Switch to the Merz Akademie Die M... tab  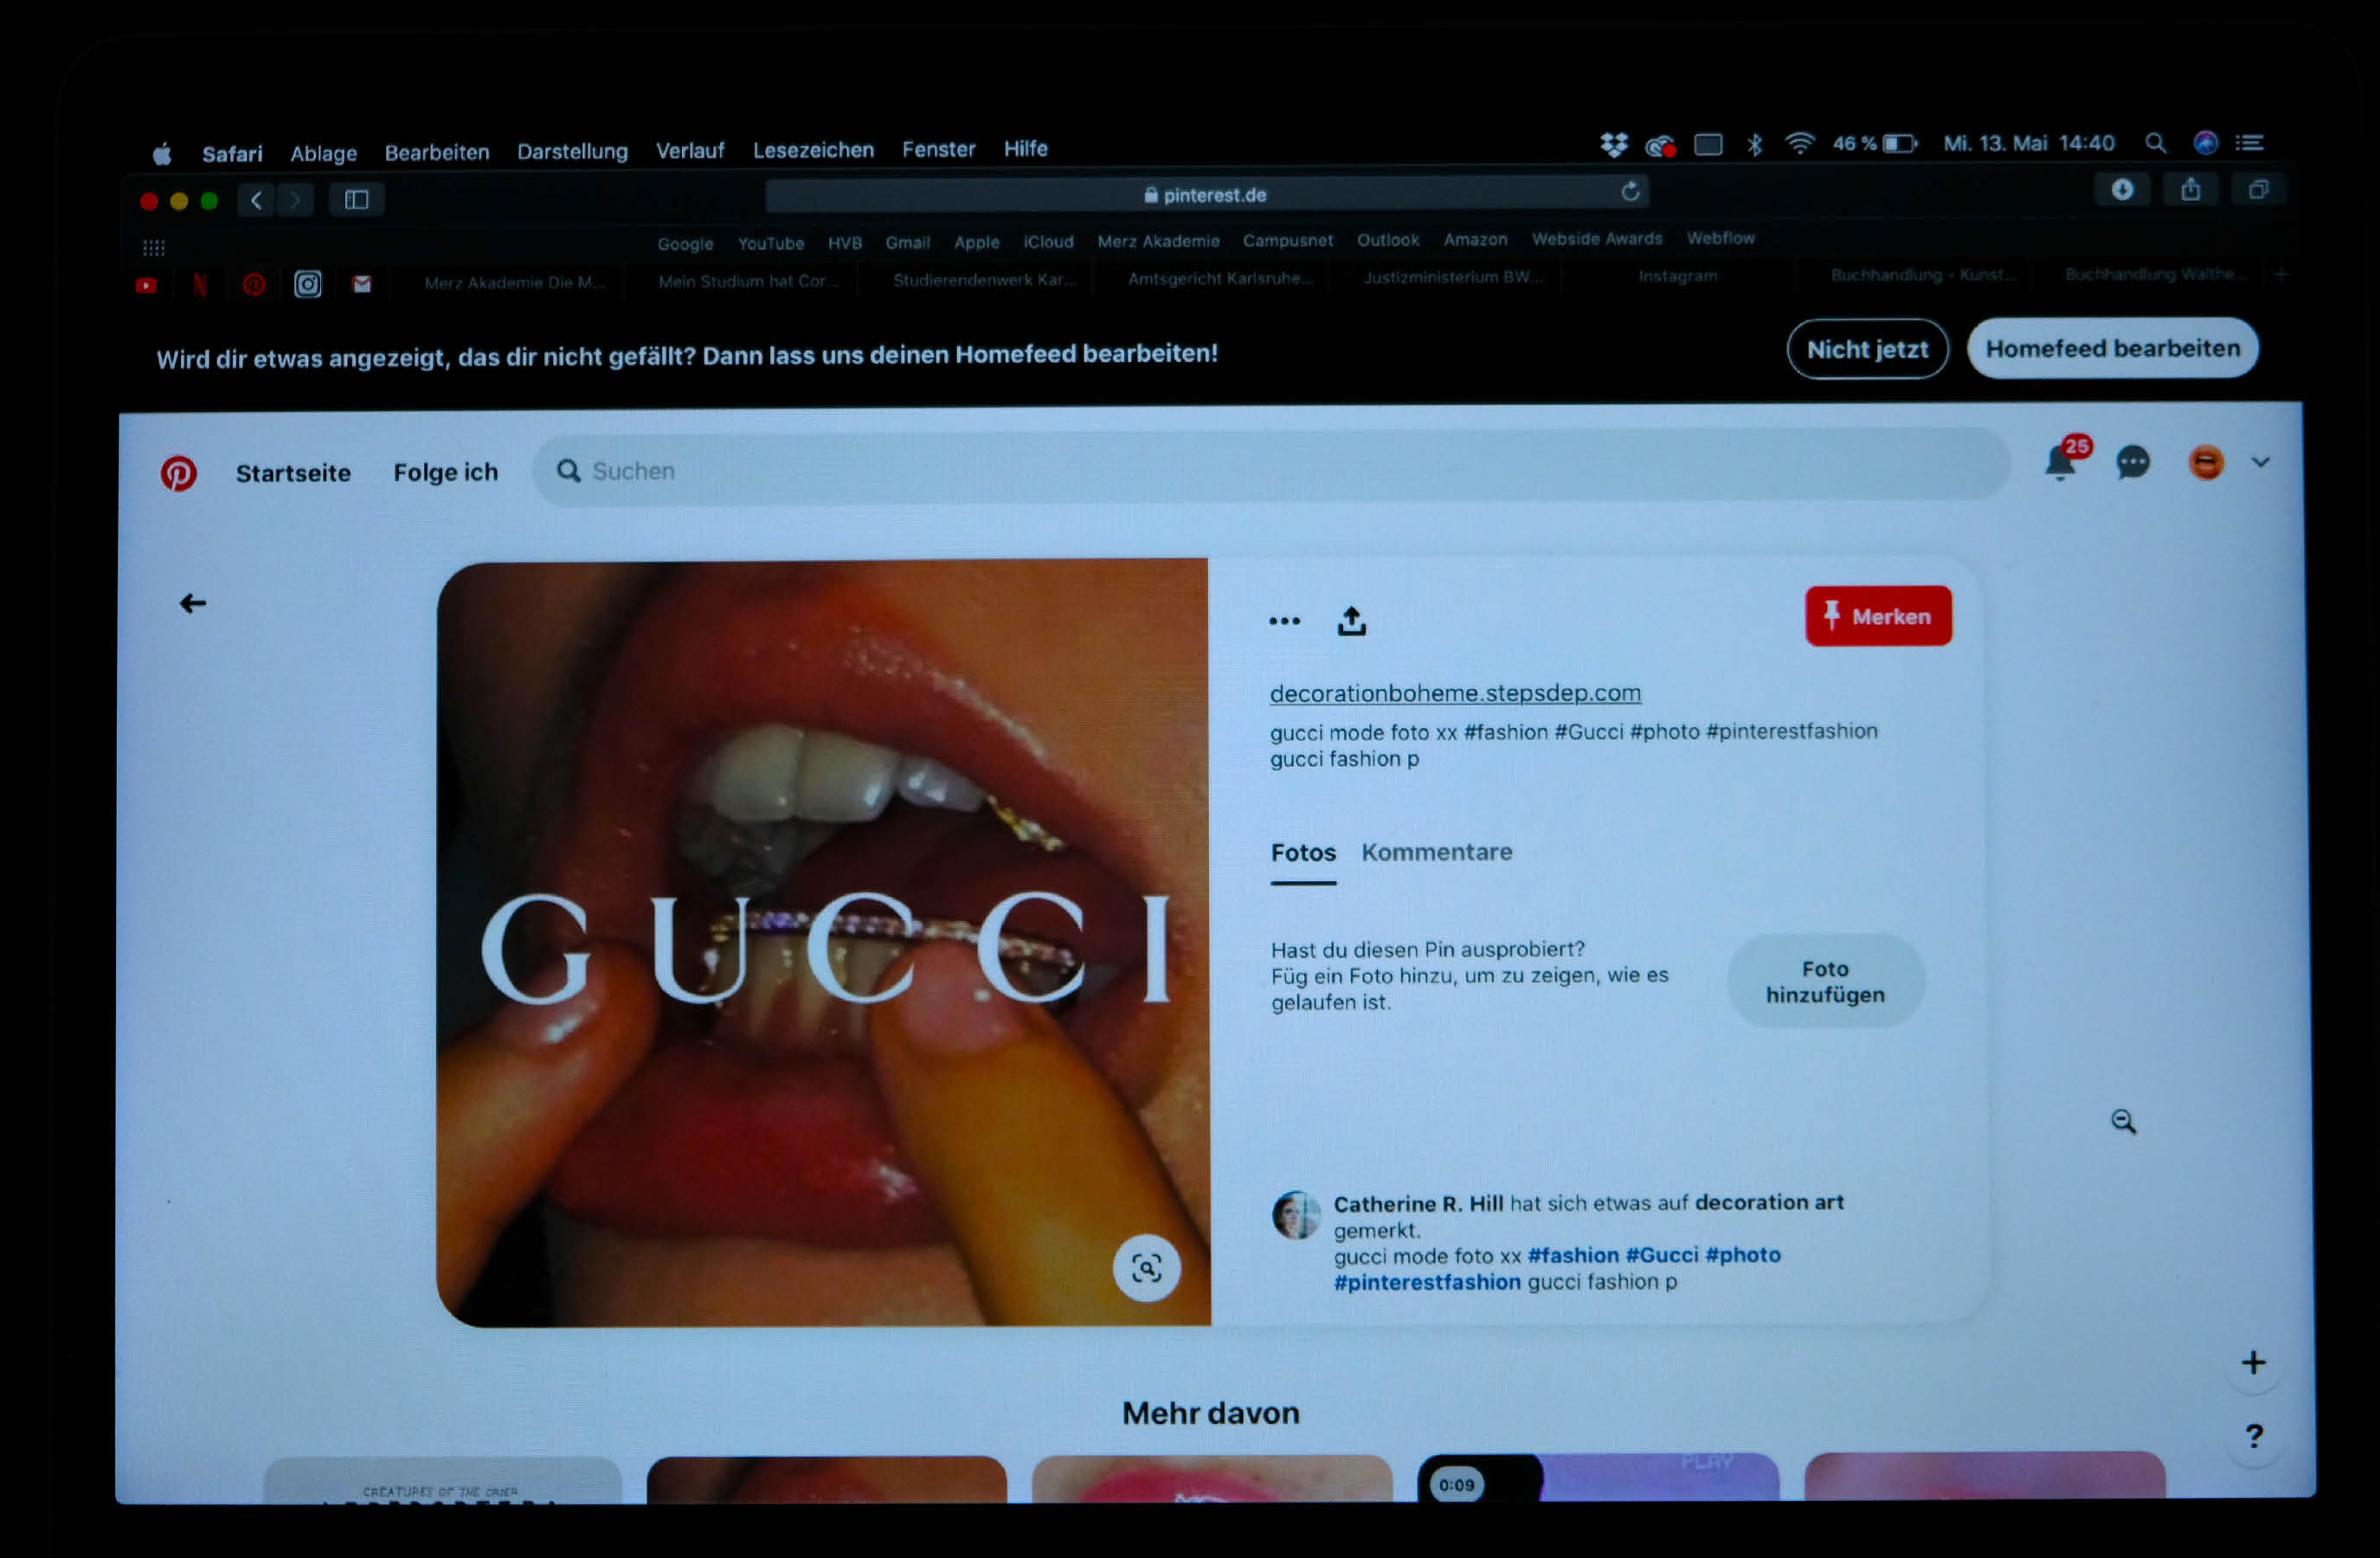513,283
